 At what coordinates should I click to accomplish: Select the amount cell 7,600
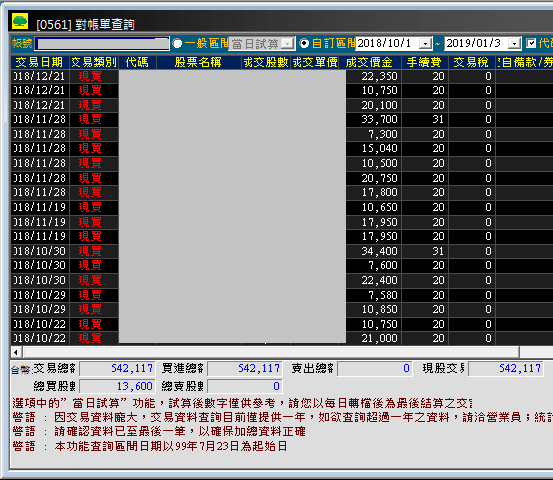click(374, 266)
